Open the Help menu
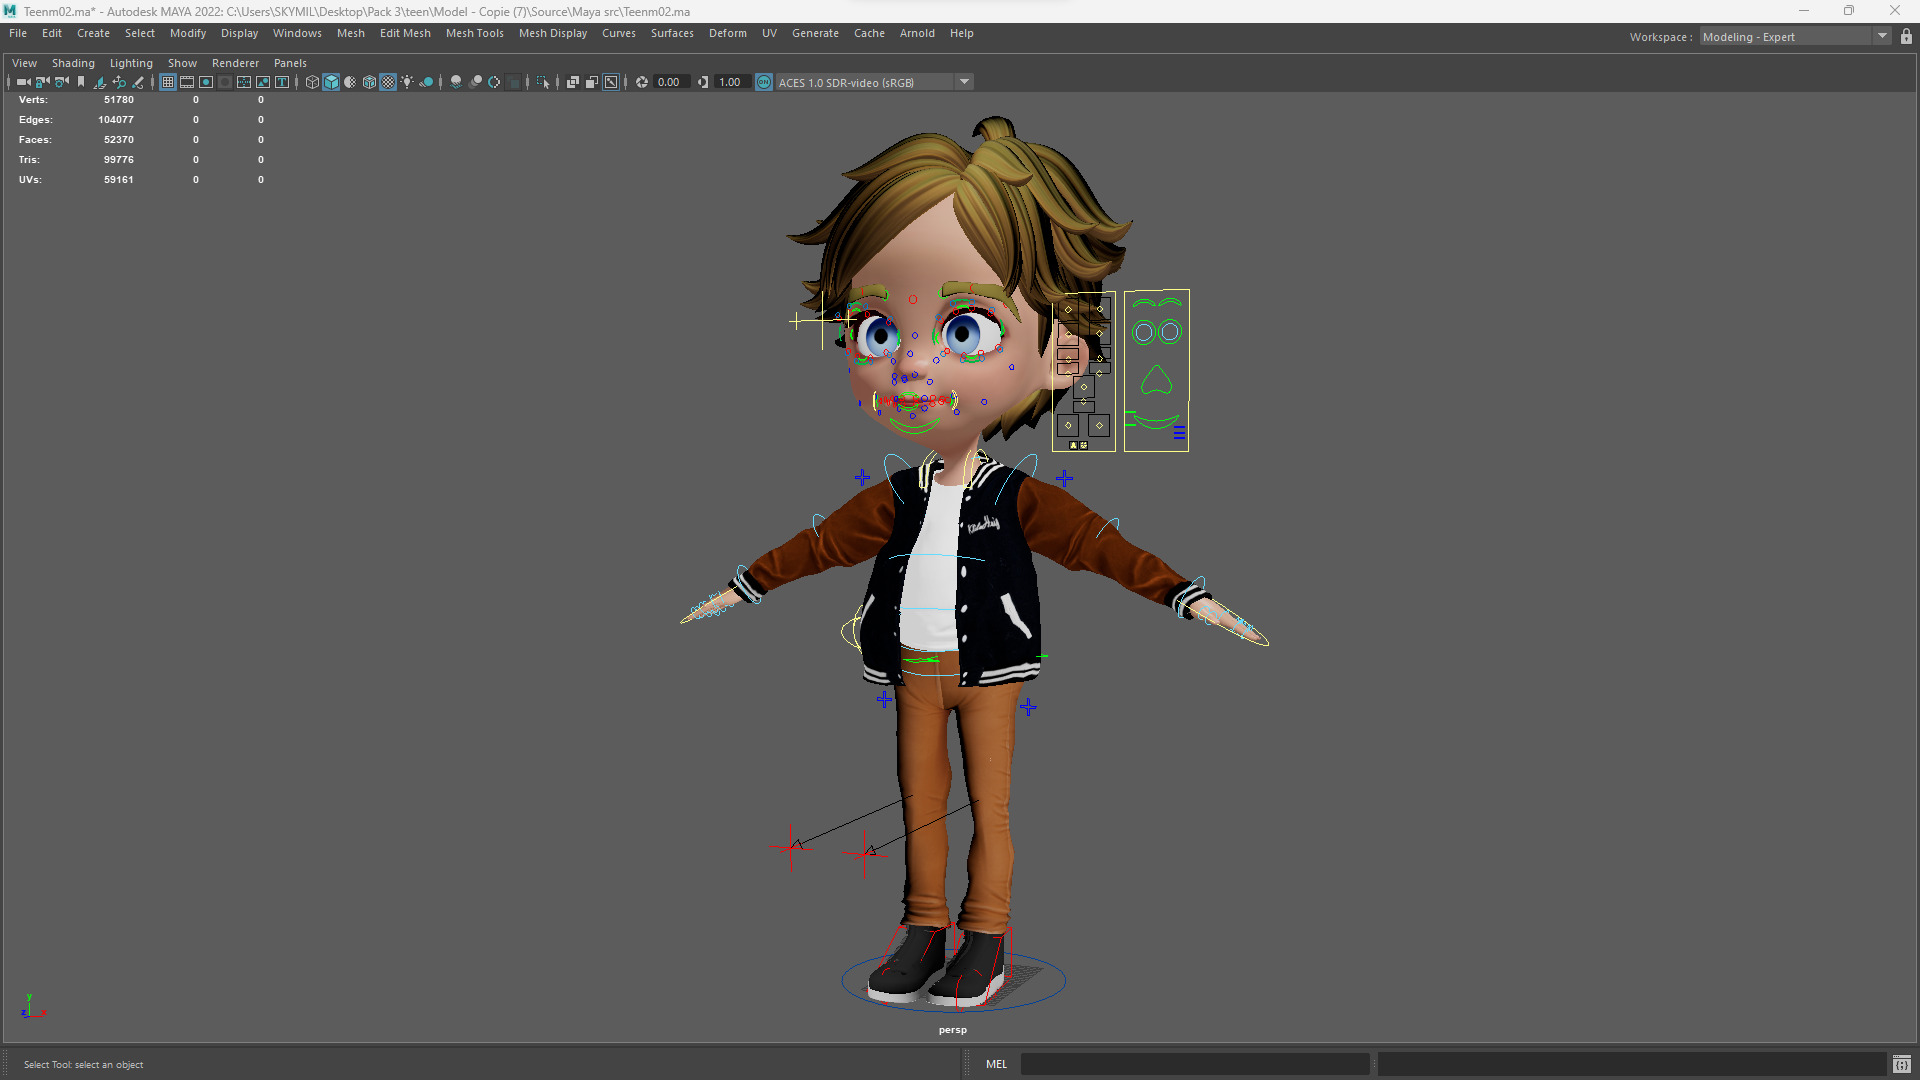The image size is (1920, 1080). [x=961, y=33]
